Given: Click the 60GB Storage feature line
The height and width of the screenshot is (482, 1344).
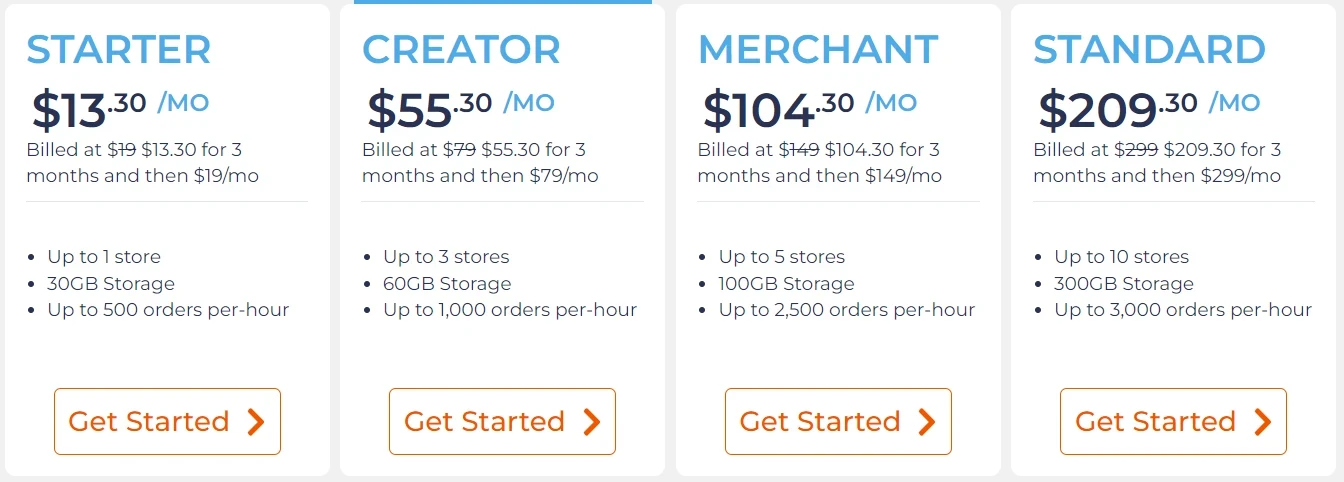Looking at the screenshot, I should [x=447, y=284].
